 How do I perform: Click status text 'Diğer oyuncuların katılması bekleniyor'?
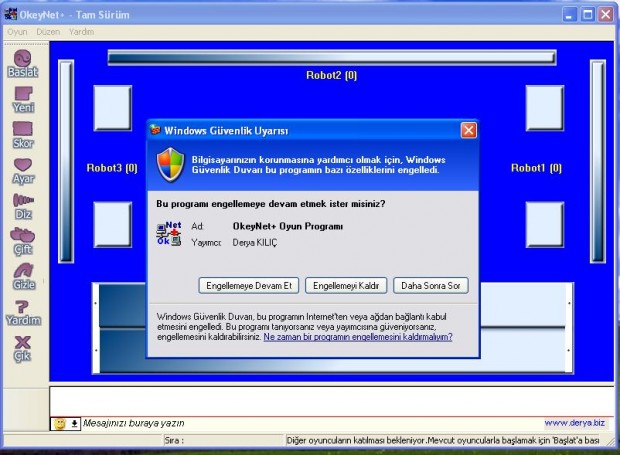click(356, 440)
